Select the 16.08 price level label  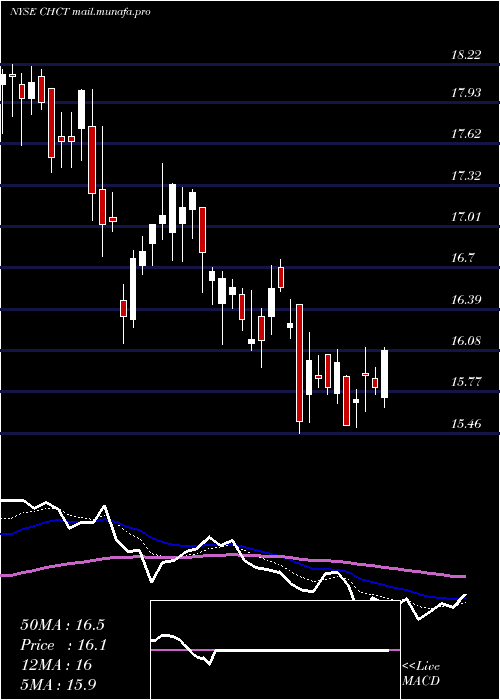click(466, 341)
